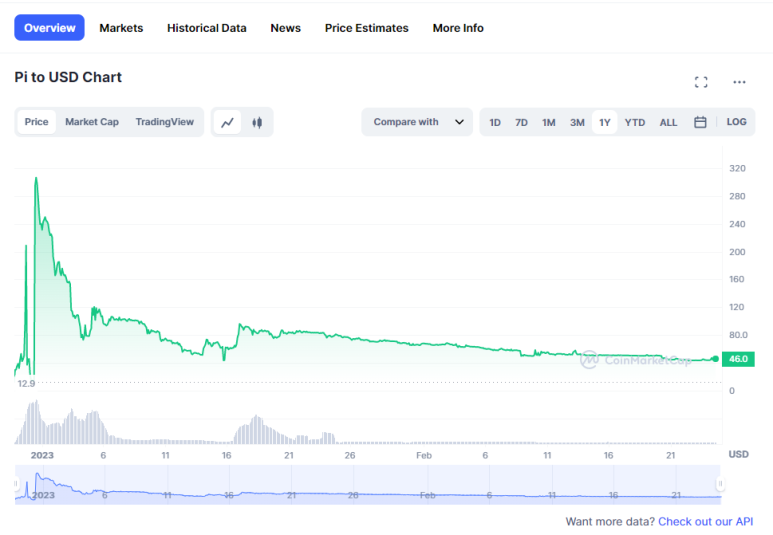Click the USD currency axis label
This screenshot has height=535, width=773.
click(x=738, y=454)
